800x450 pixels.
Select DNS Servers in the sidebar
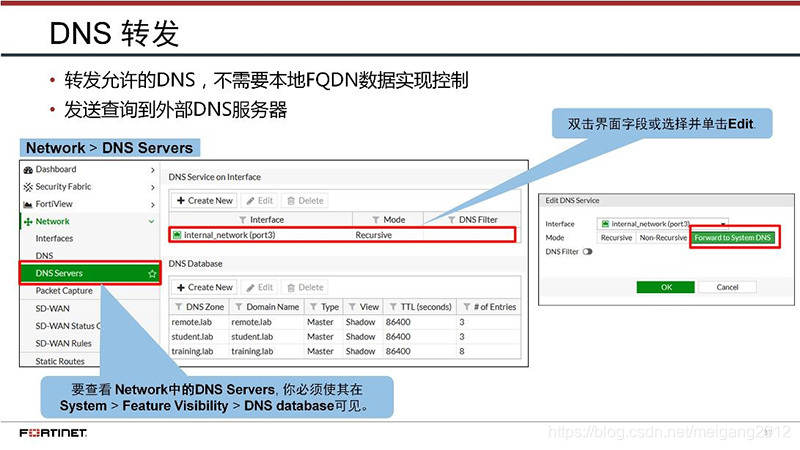tap(90, 273)
